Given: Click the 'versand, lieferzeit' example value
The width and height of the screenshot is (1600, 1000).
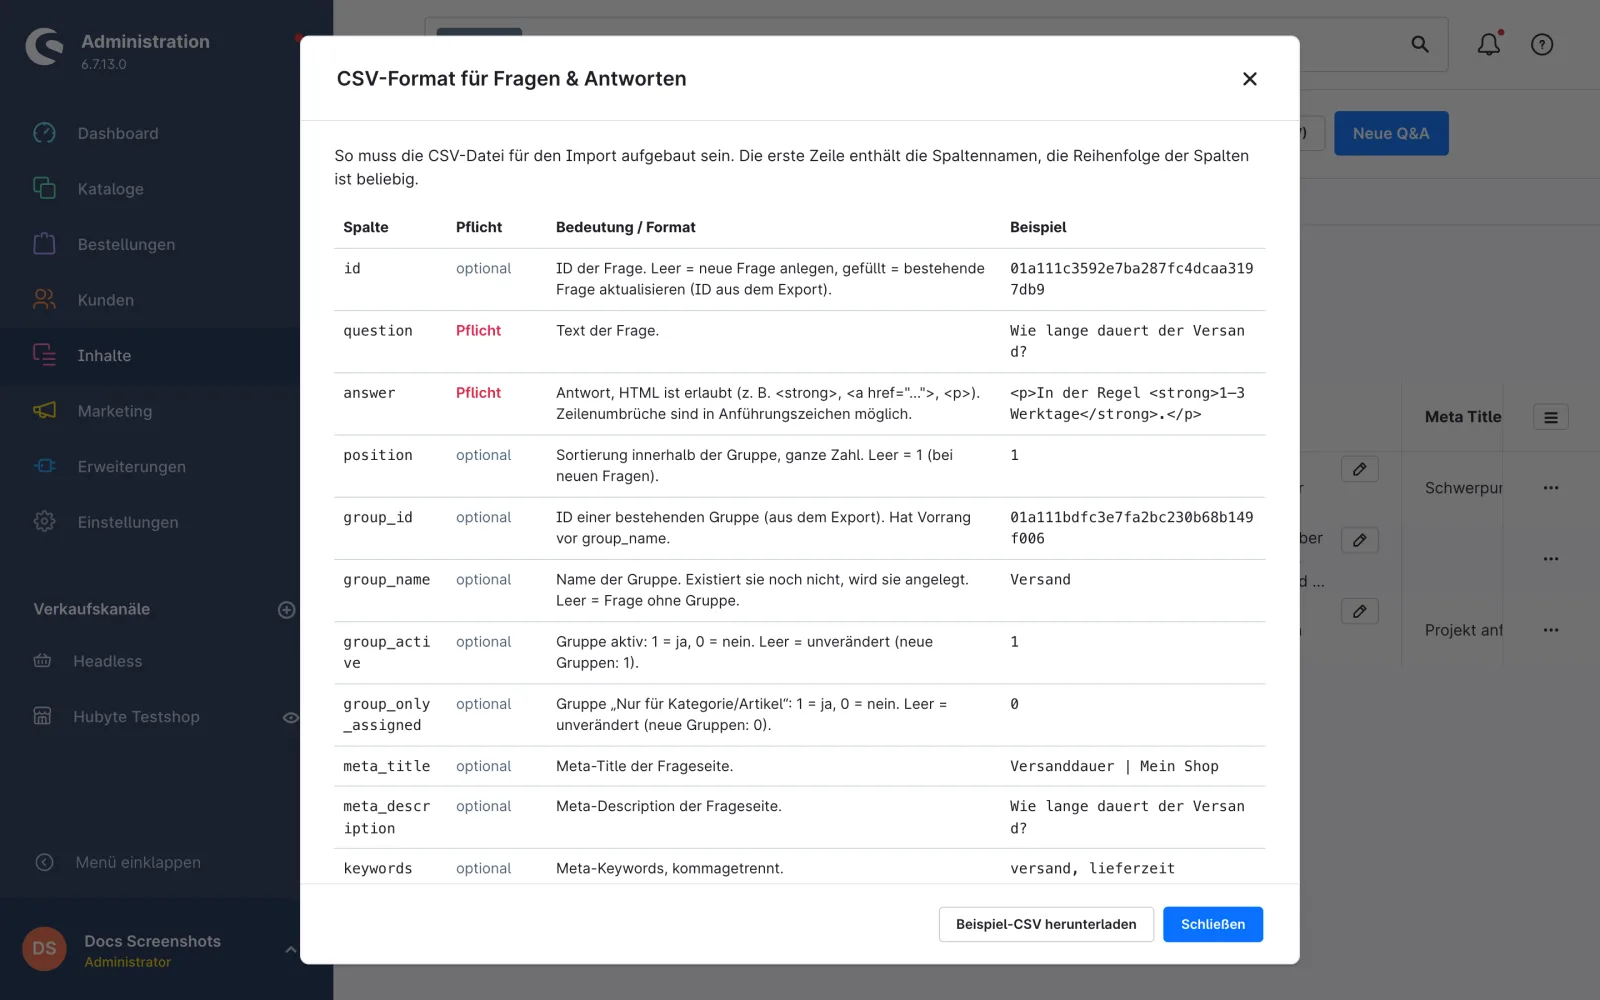Looking at the screenshot, I should (x=1092, y=868).
